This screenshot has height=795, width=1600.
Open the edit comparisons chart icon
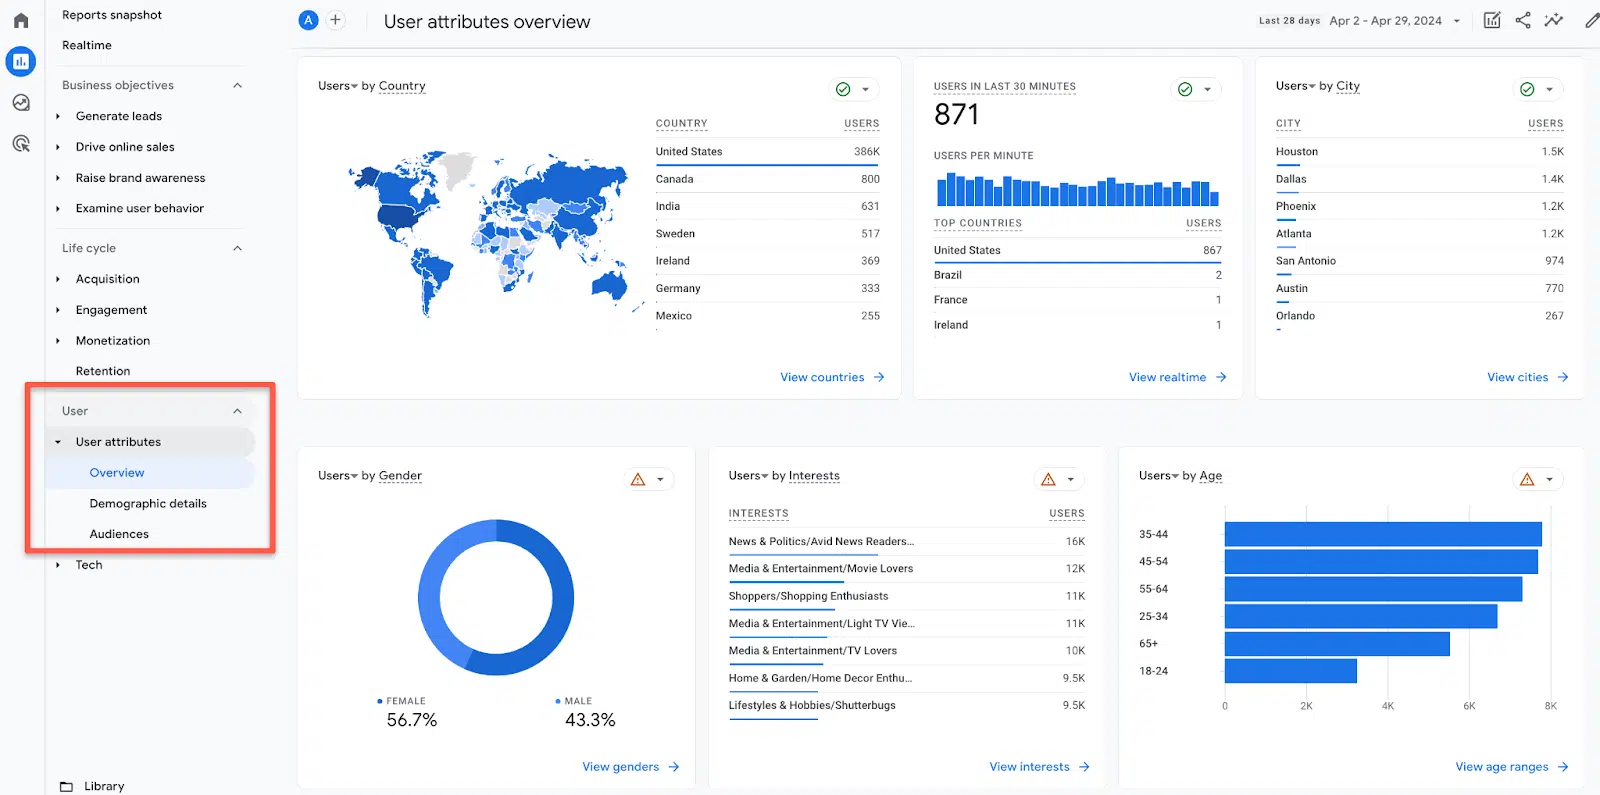coord(1492,20)
